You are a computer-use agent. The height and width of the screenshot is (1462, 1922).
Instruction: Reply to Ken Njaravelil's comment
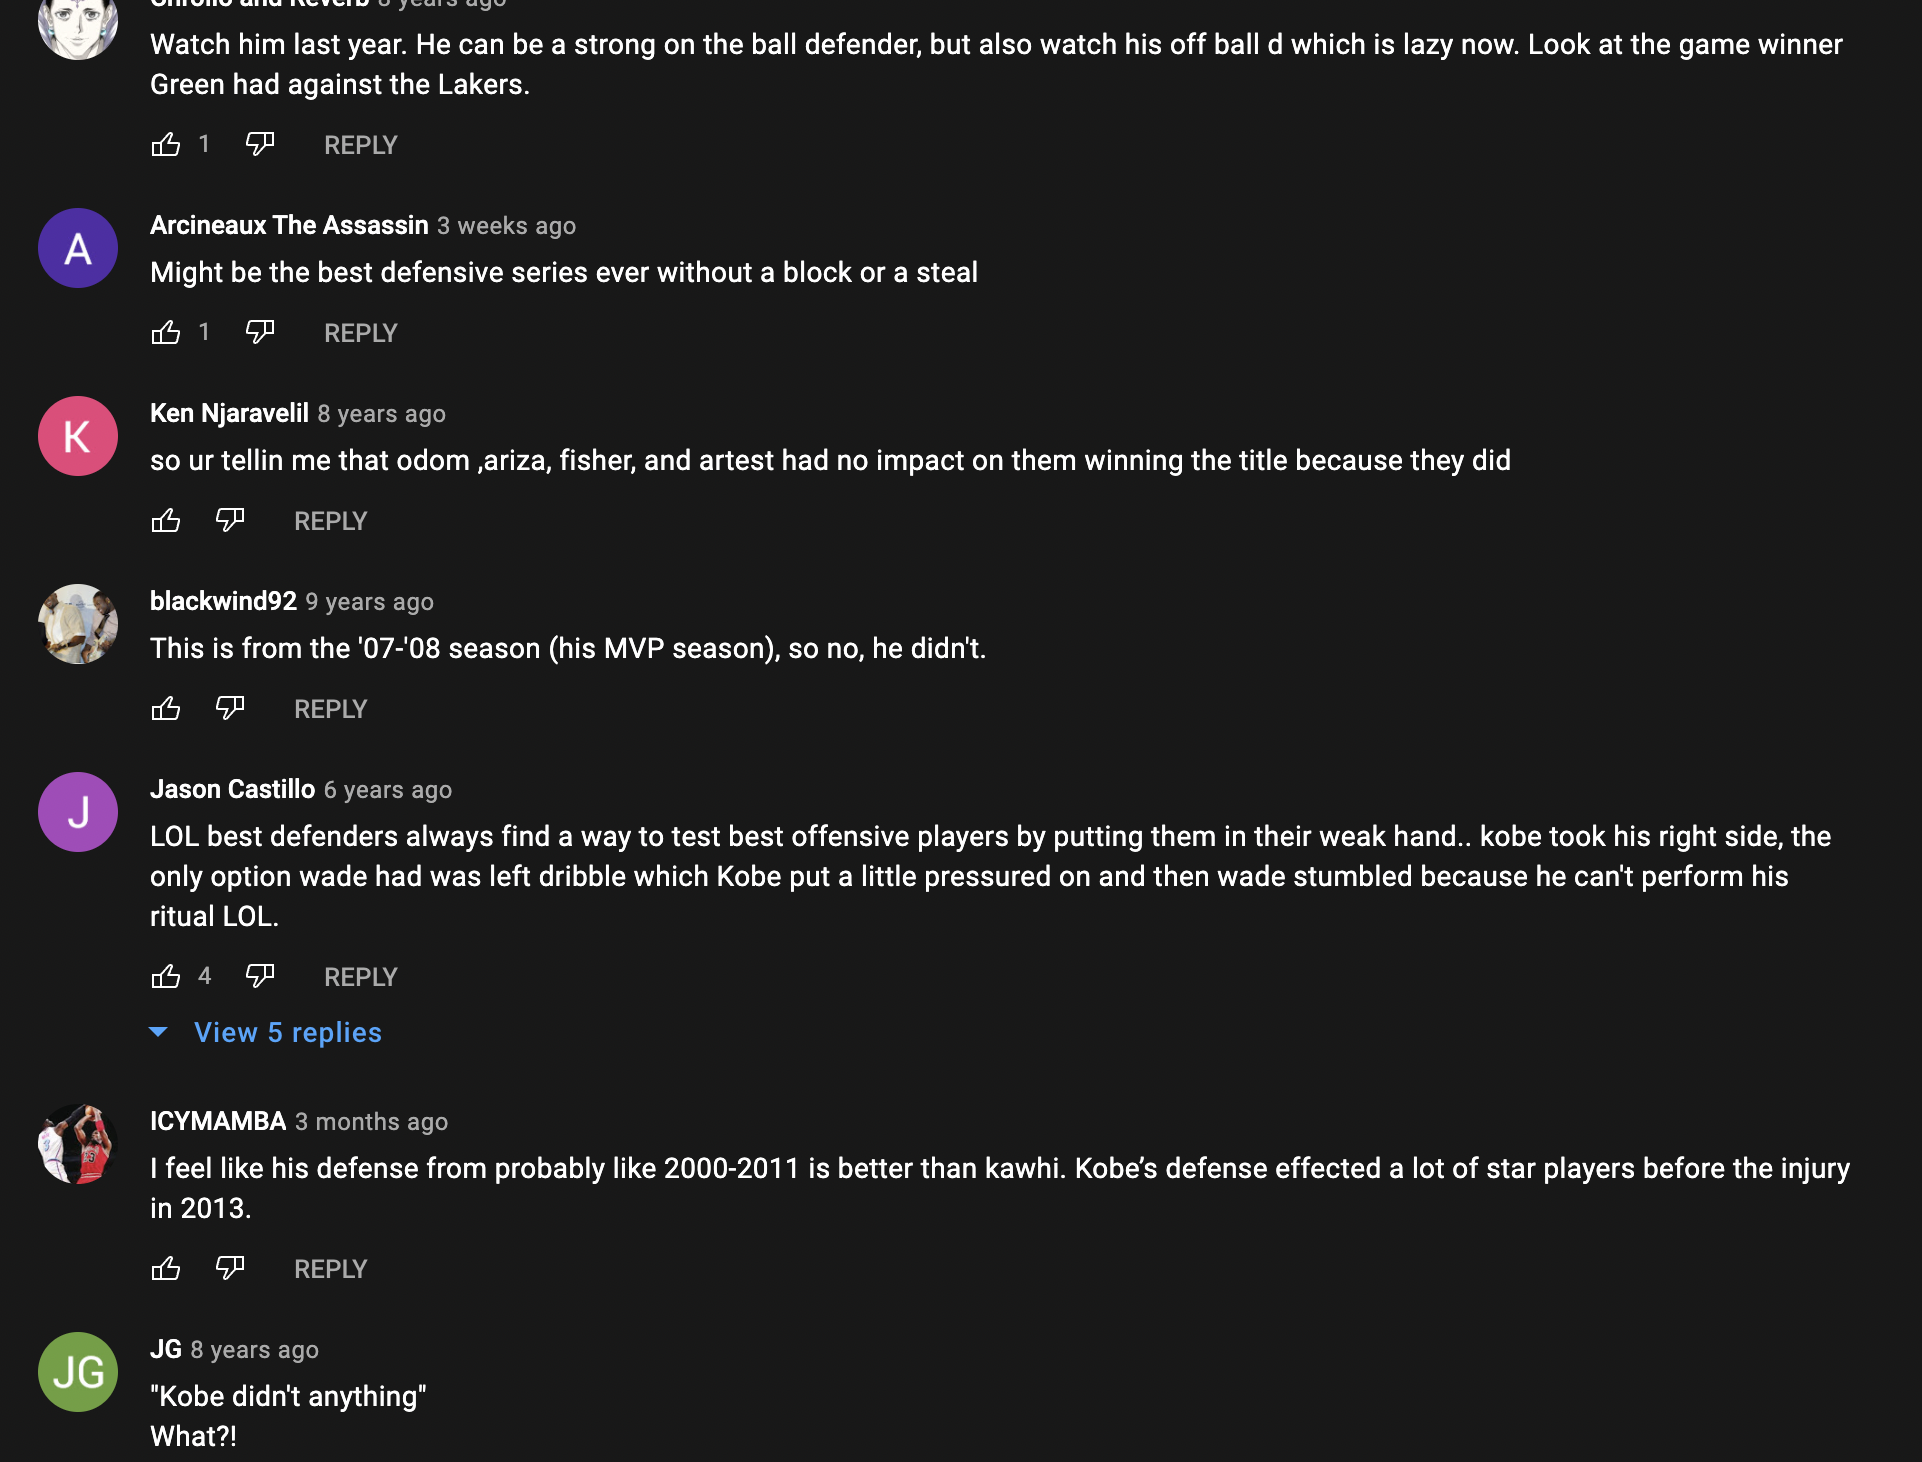[330, 521]
